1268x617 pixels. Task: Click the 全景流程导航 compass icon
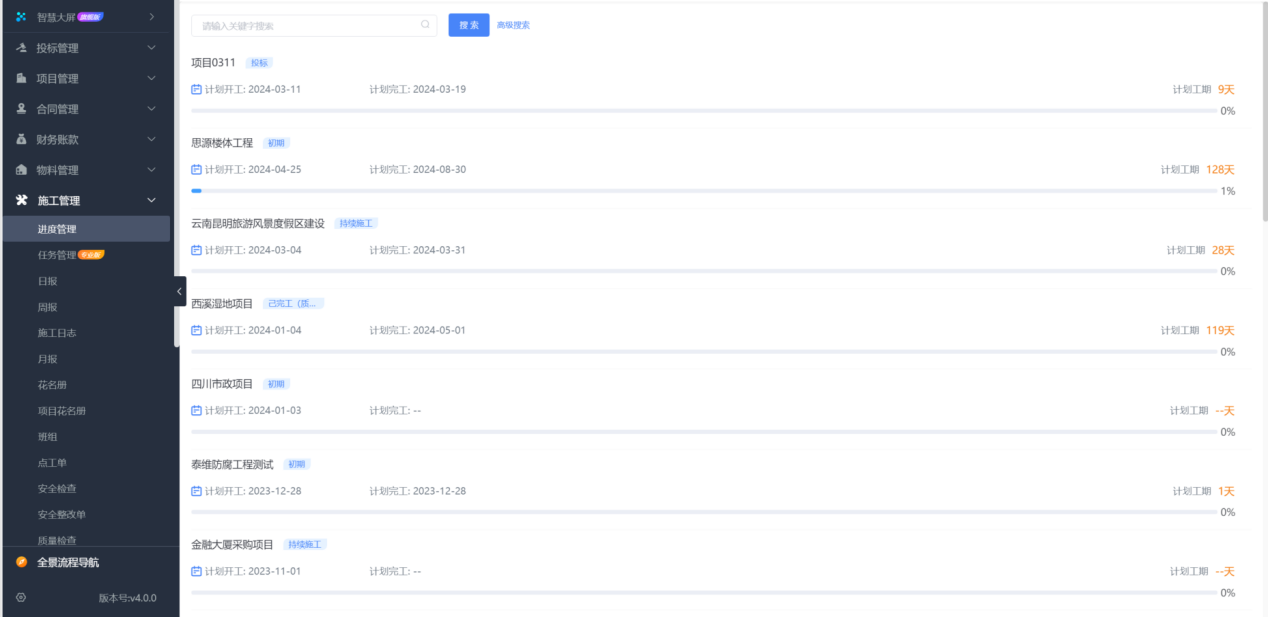pos(21,563)
